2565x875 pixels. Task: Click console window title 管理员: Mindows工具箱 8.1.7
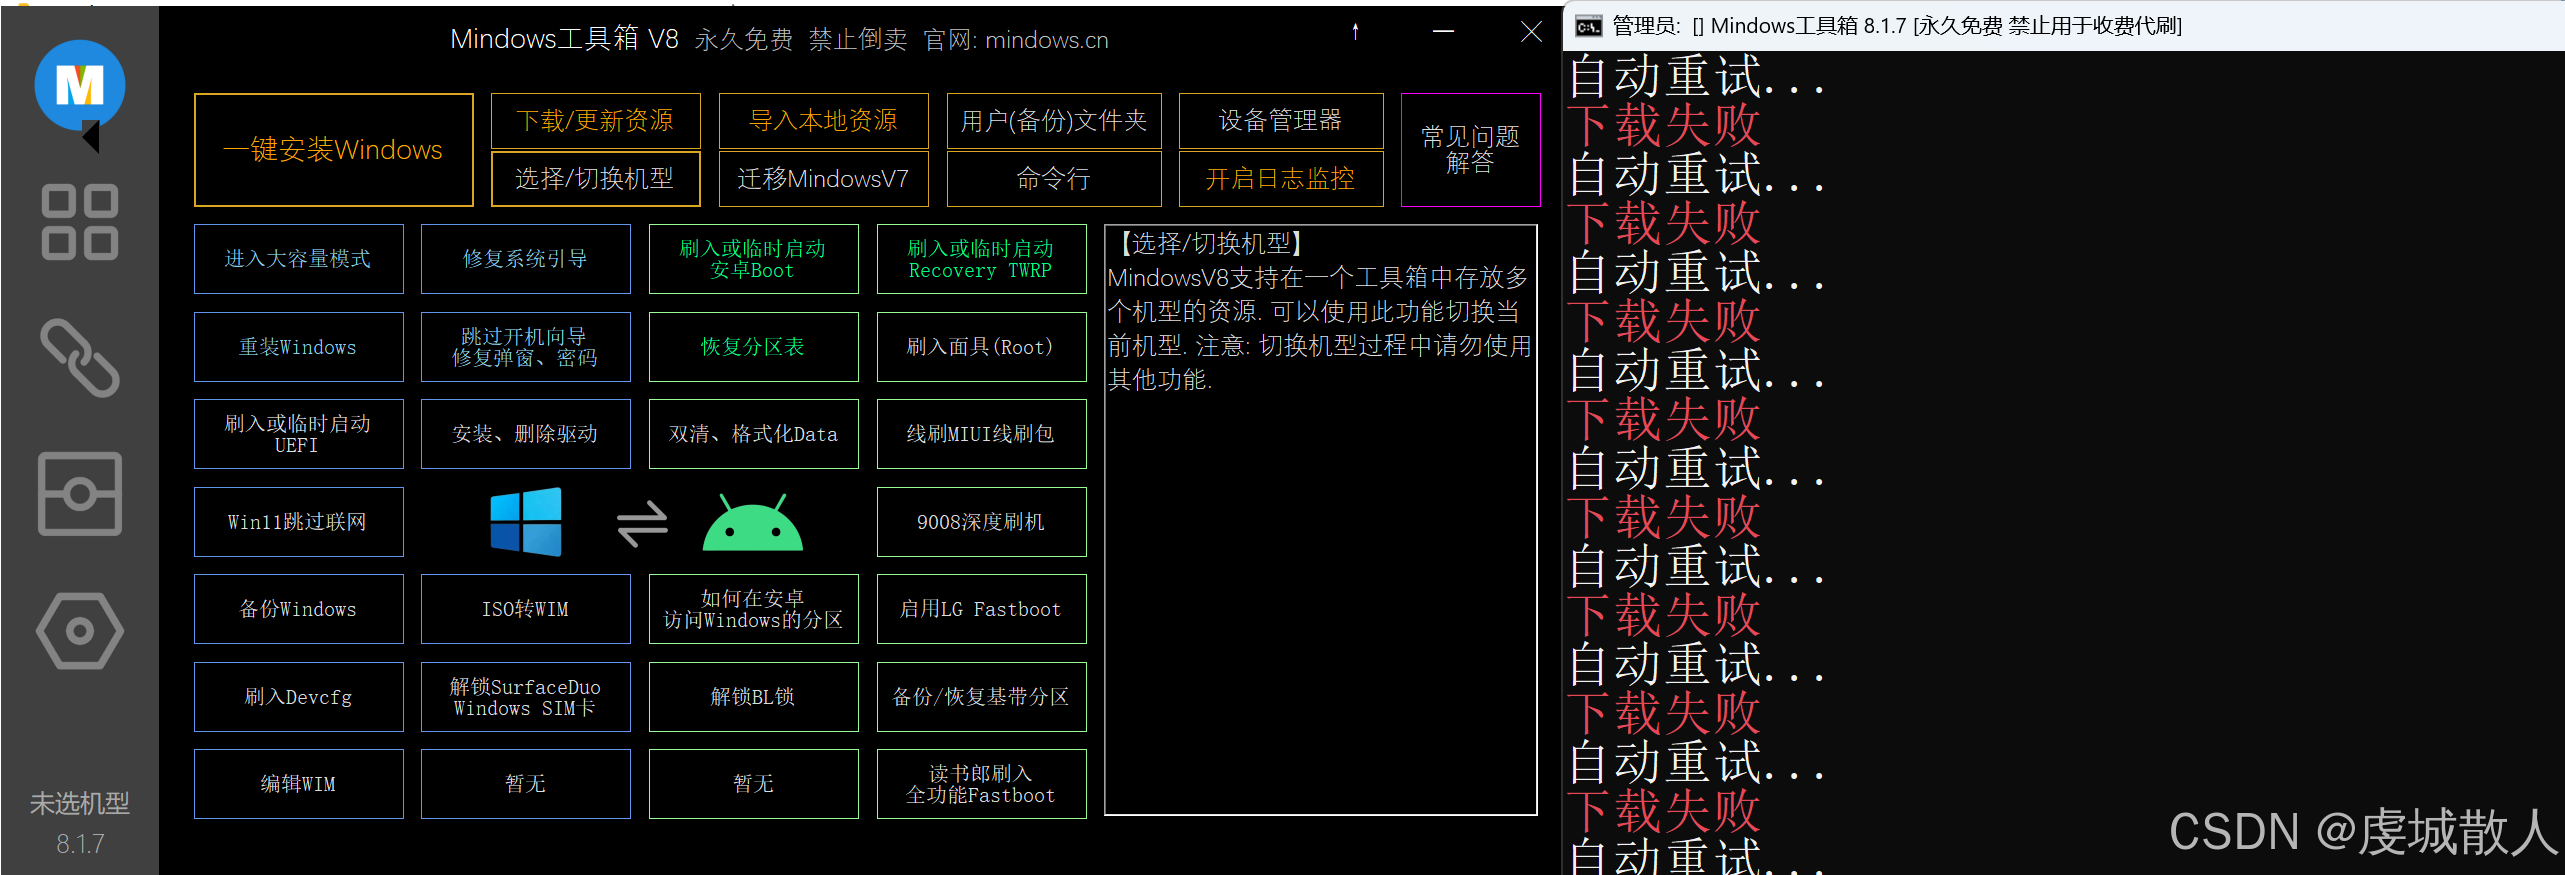pos(1897,26)
